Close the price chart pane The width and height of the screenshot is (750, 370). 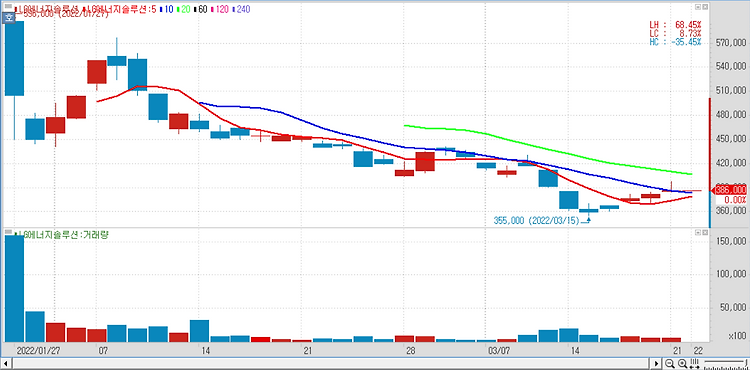(x=704, y=7)
